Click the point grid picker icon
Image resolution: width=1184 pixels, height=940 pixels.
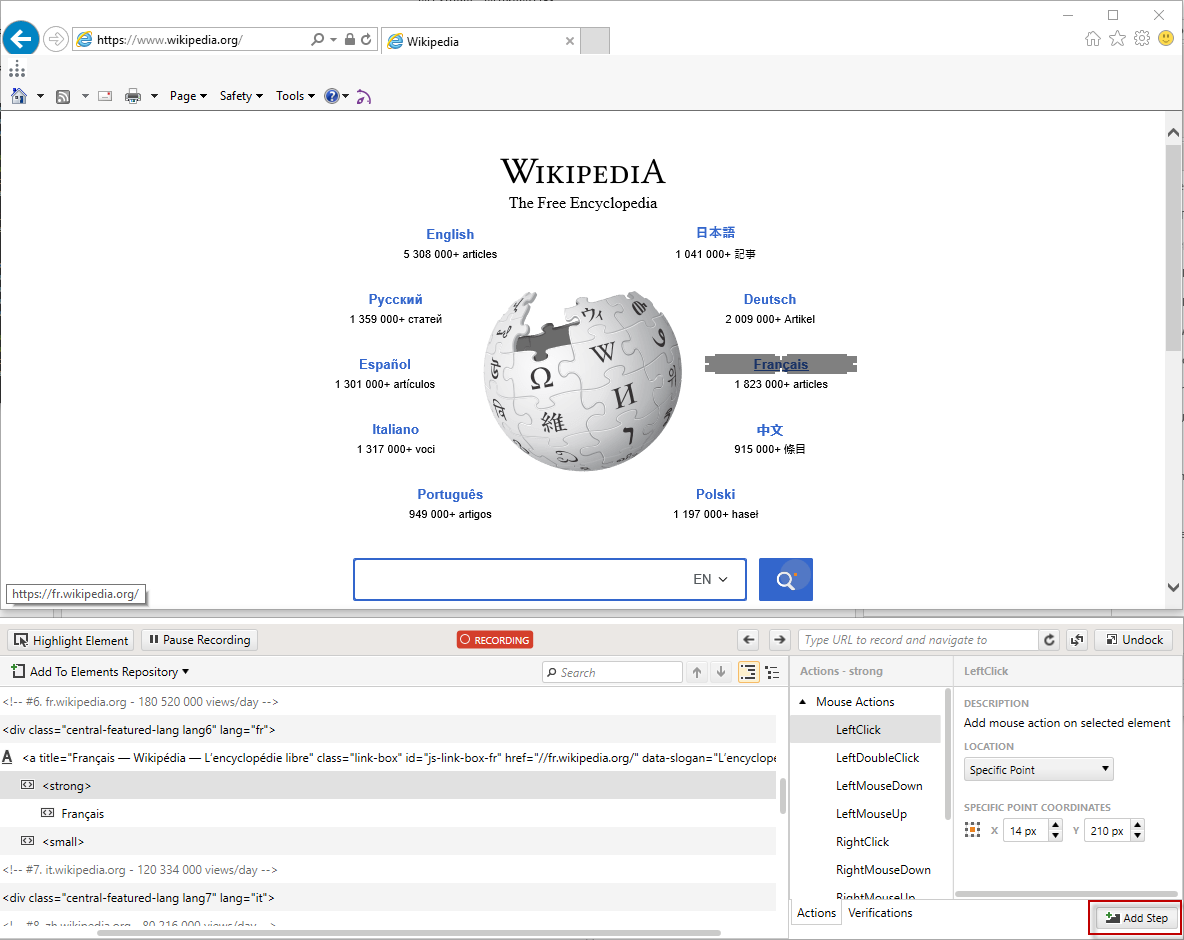(x=972, y=831)
